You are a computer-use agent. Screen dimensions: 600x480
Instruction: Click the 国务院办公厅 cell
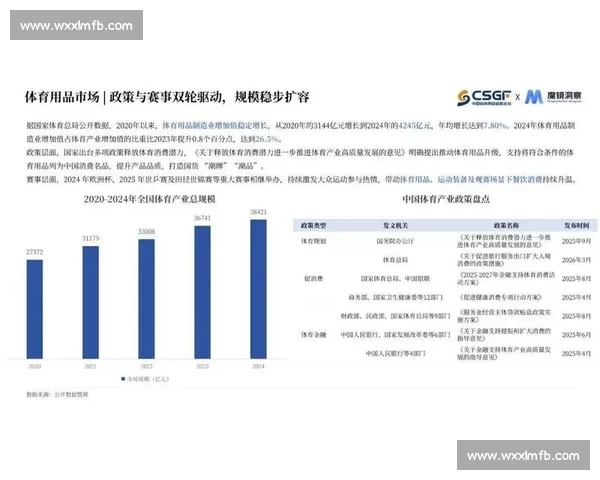[x=395, y=241]
